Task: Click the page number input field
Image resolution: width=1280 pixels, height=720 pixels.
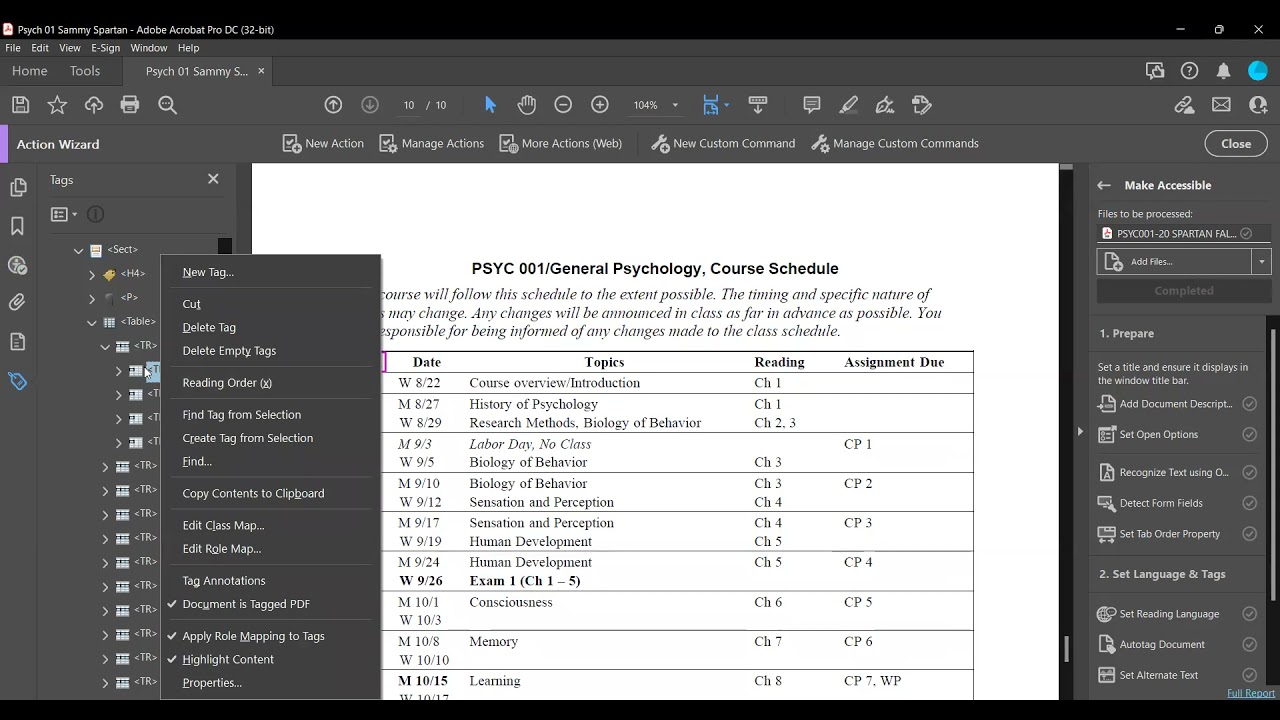Action: 409,105
